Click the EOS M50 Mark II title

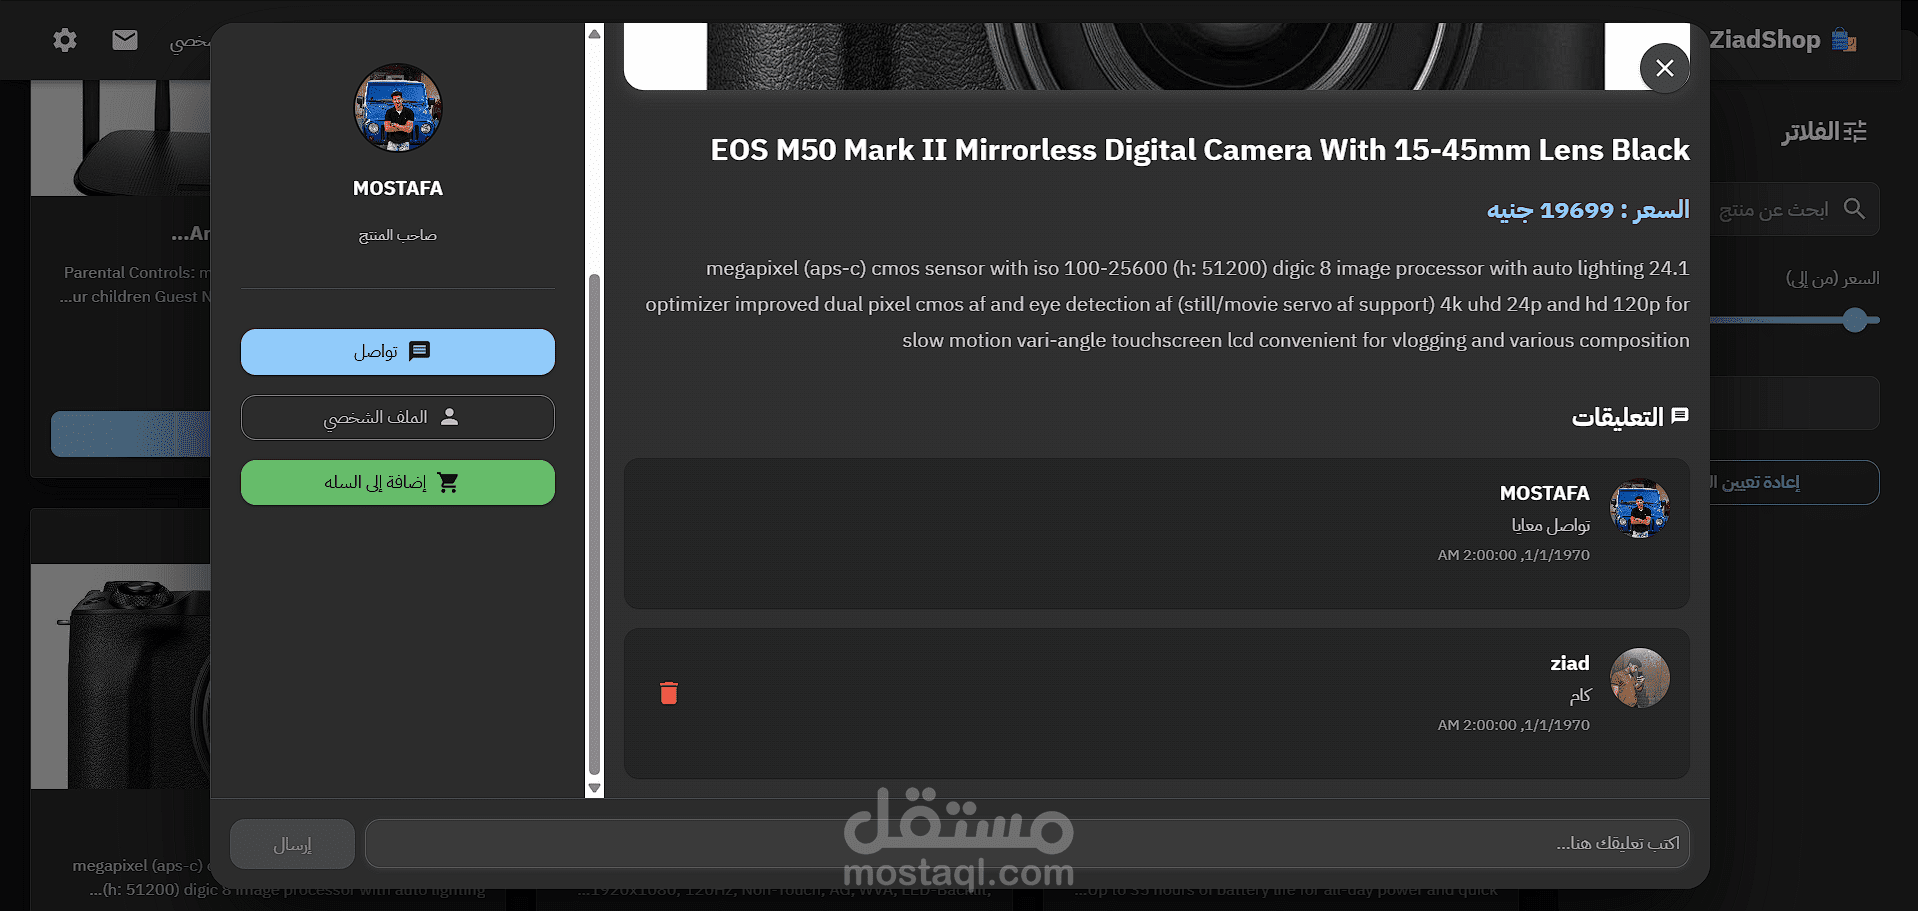point(1200,150)
